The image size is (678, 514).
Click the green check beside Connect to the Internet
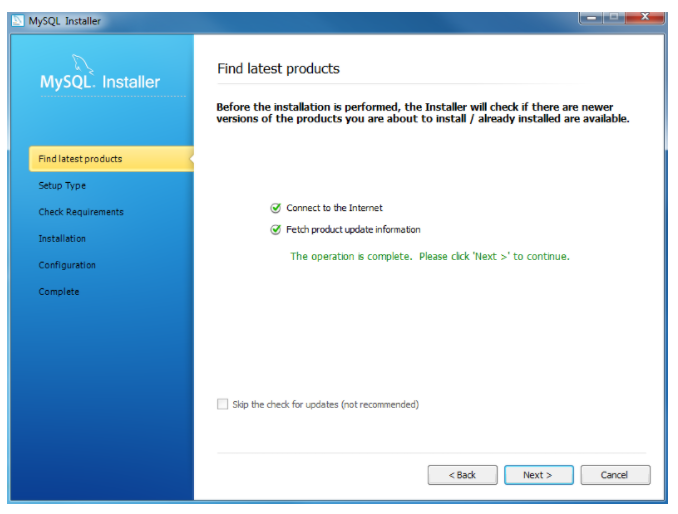click(x=275, y=208)
